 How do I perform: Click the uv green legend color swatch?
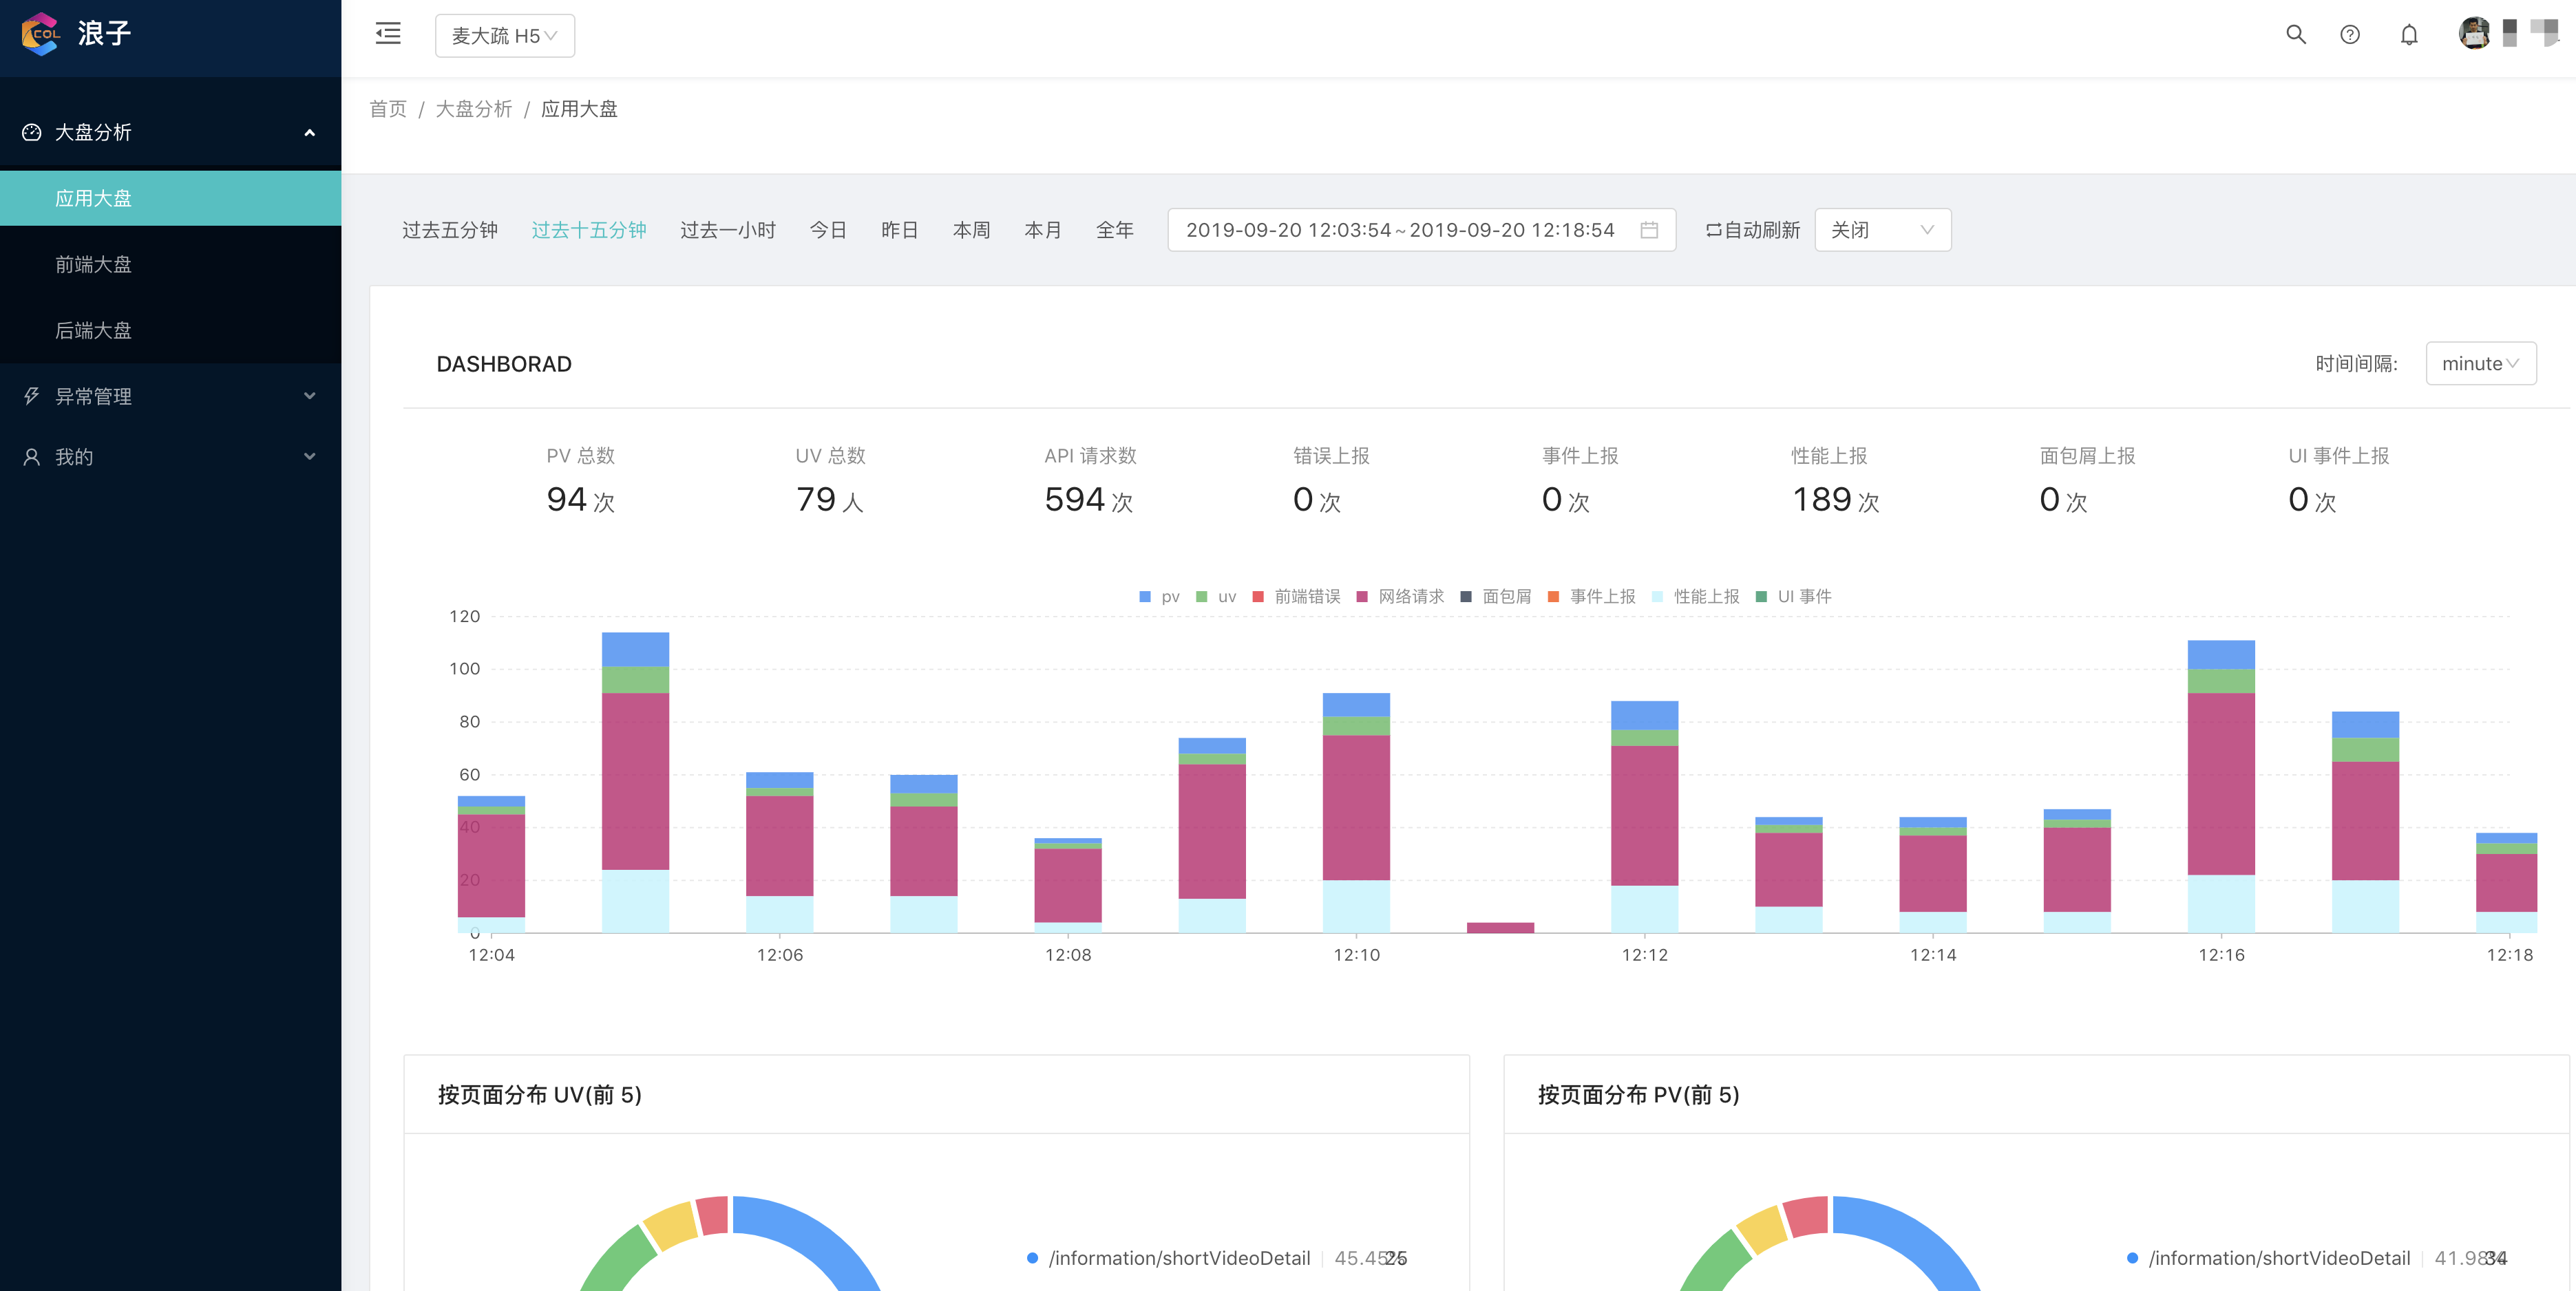tap(1201, 597)
